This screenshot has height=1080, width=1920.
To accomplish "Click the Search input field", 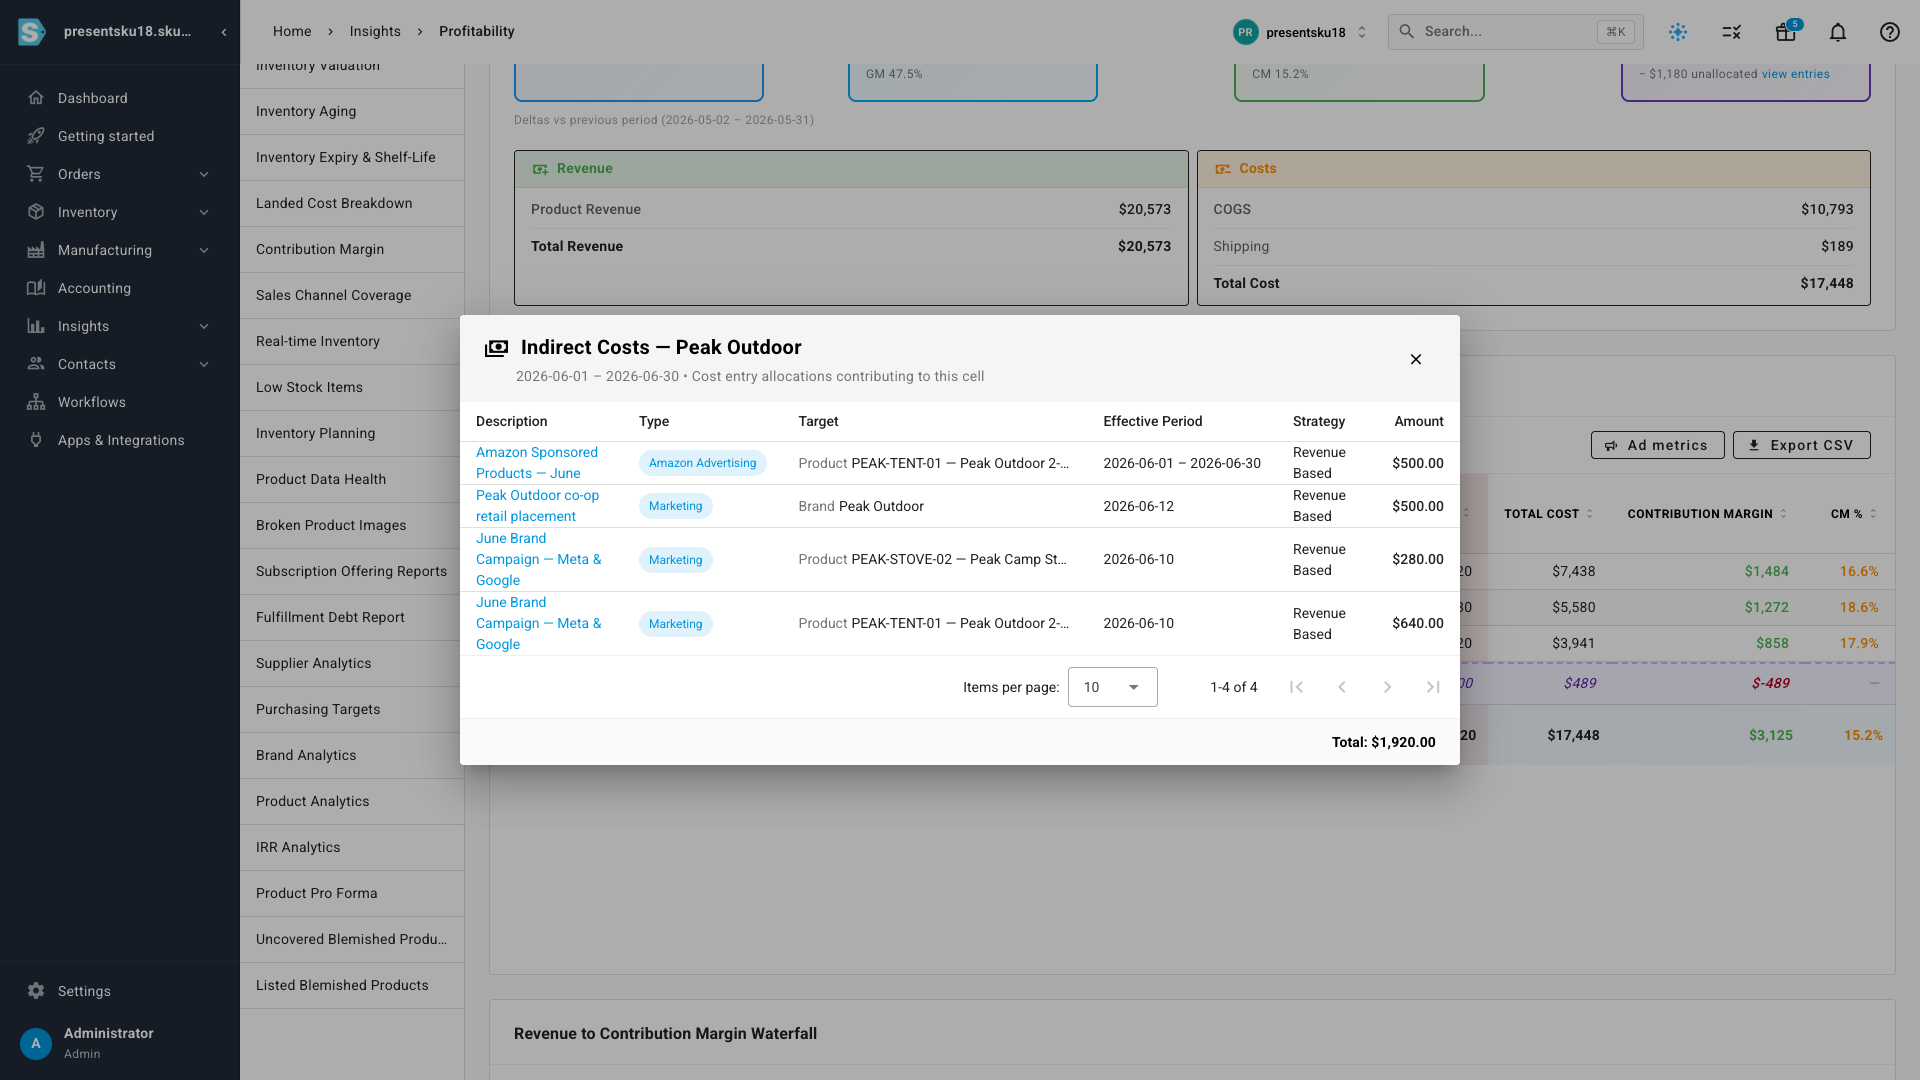I will [x=1515, y=32].
